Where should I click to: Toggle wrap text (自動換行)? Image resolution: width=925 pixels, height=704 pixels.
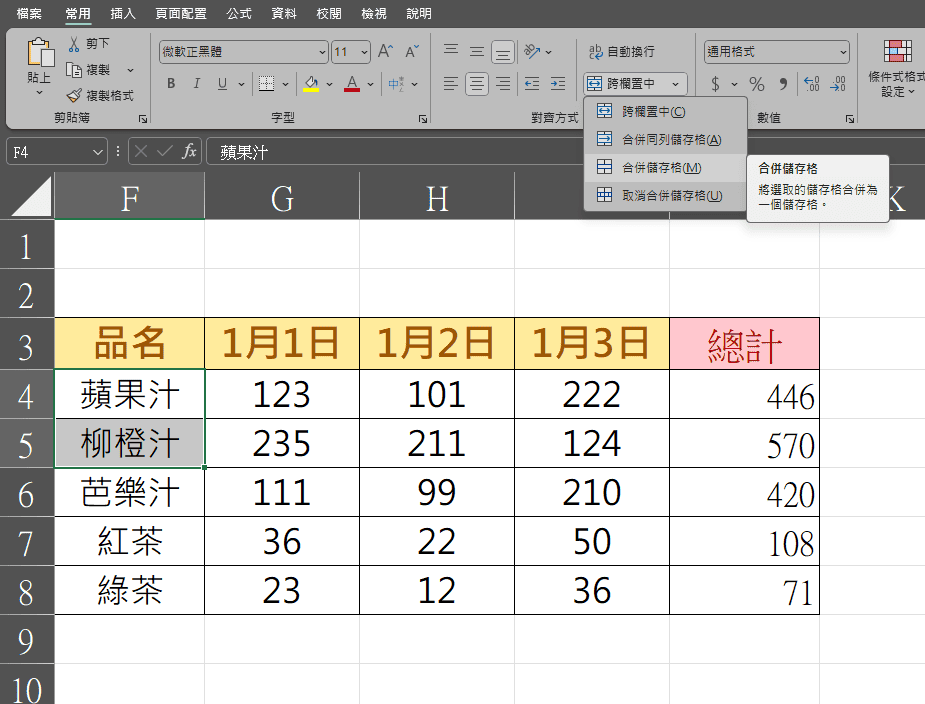(x=622, y=51)
